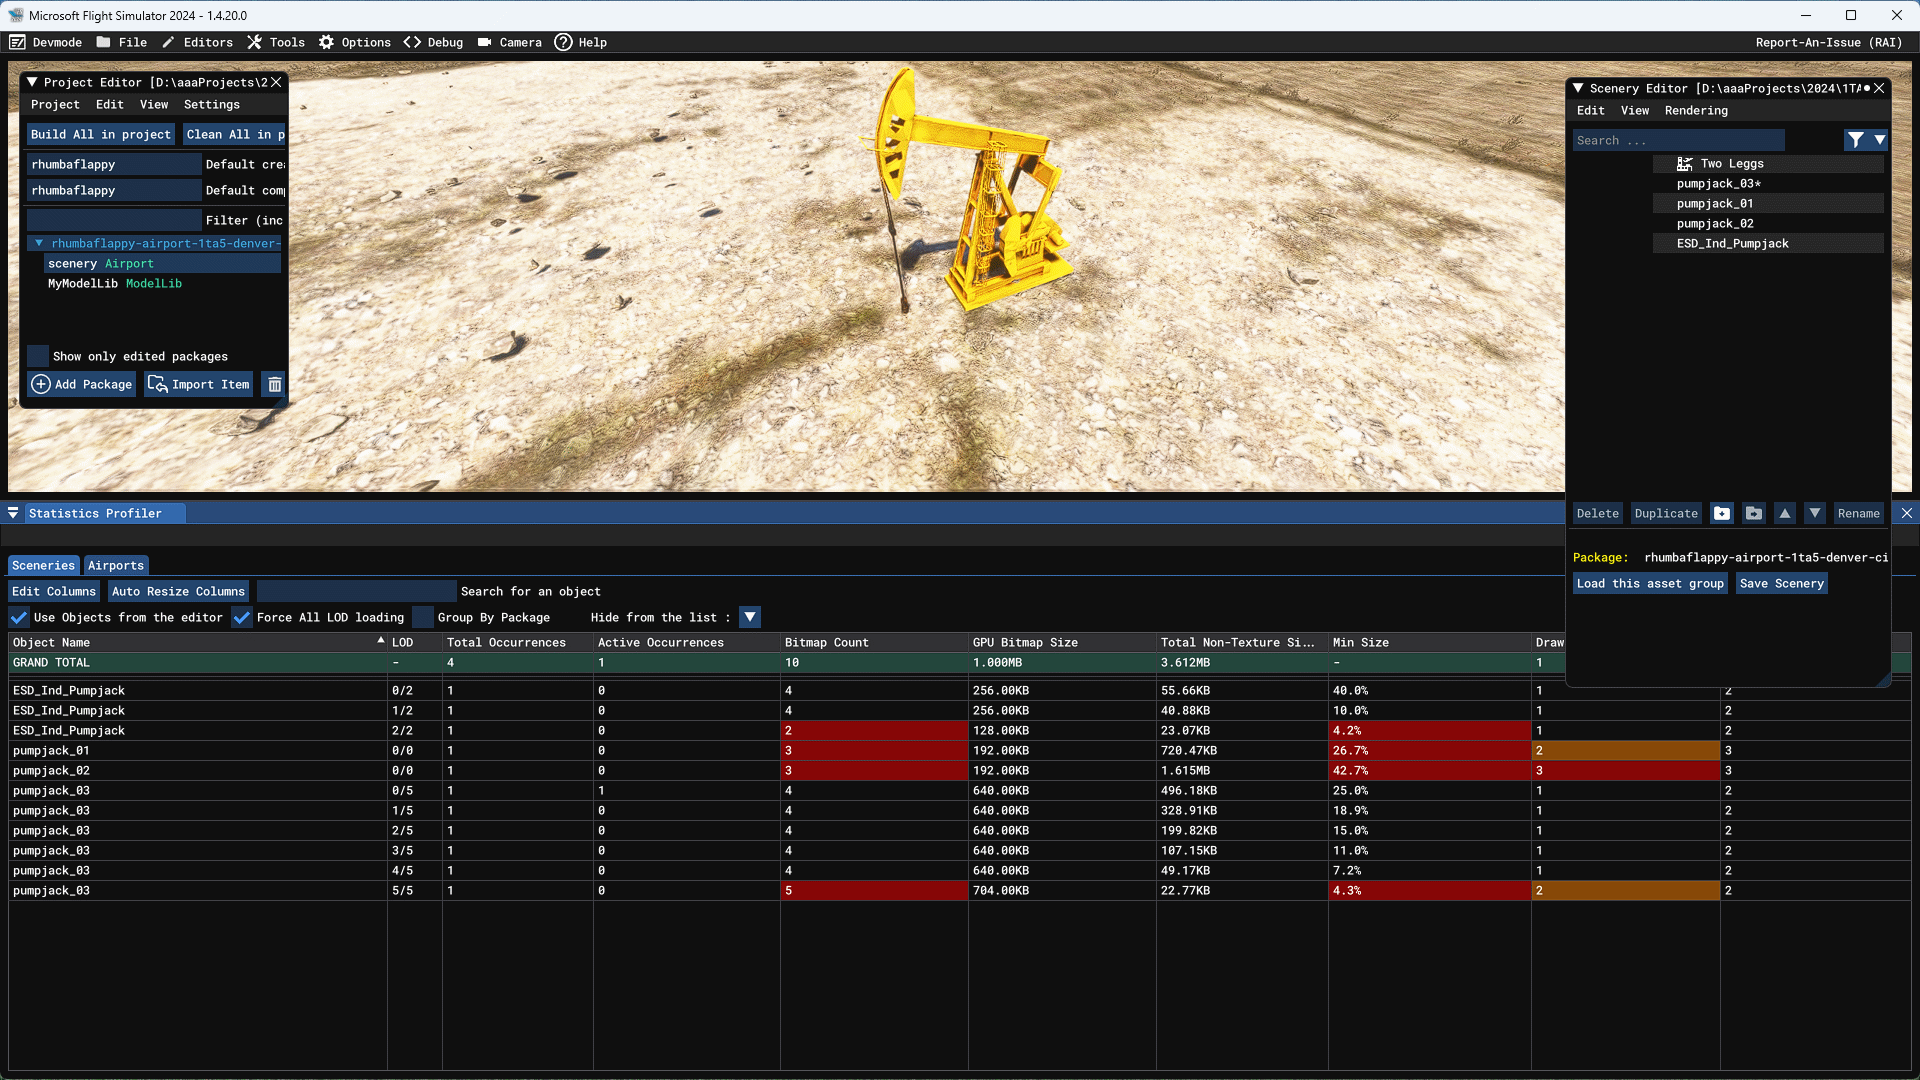Open the Hide from the list dropdown
The height and width of the screenshot is (1080, 1920).
(x=750, y=617)
